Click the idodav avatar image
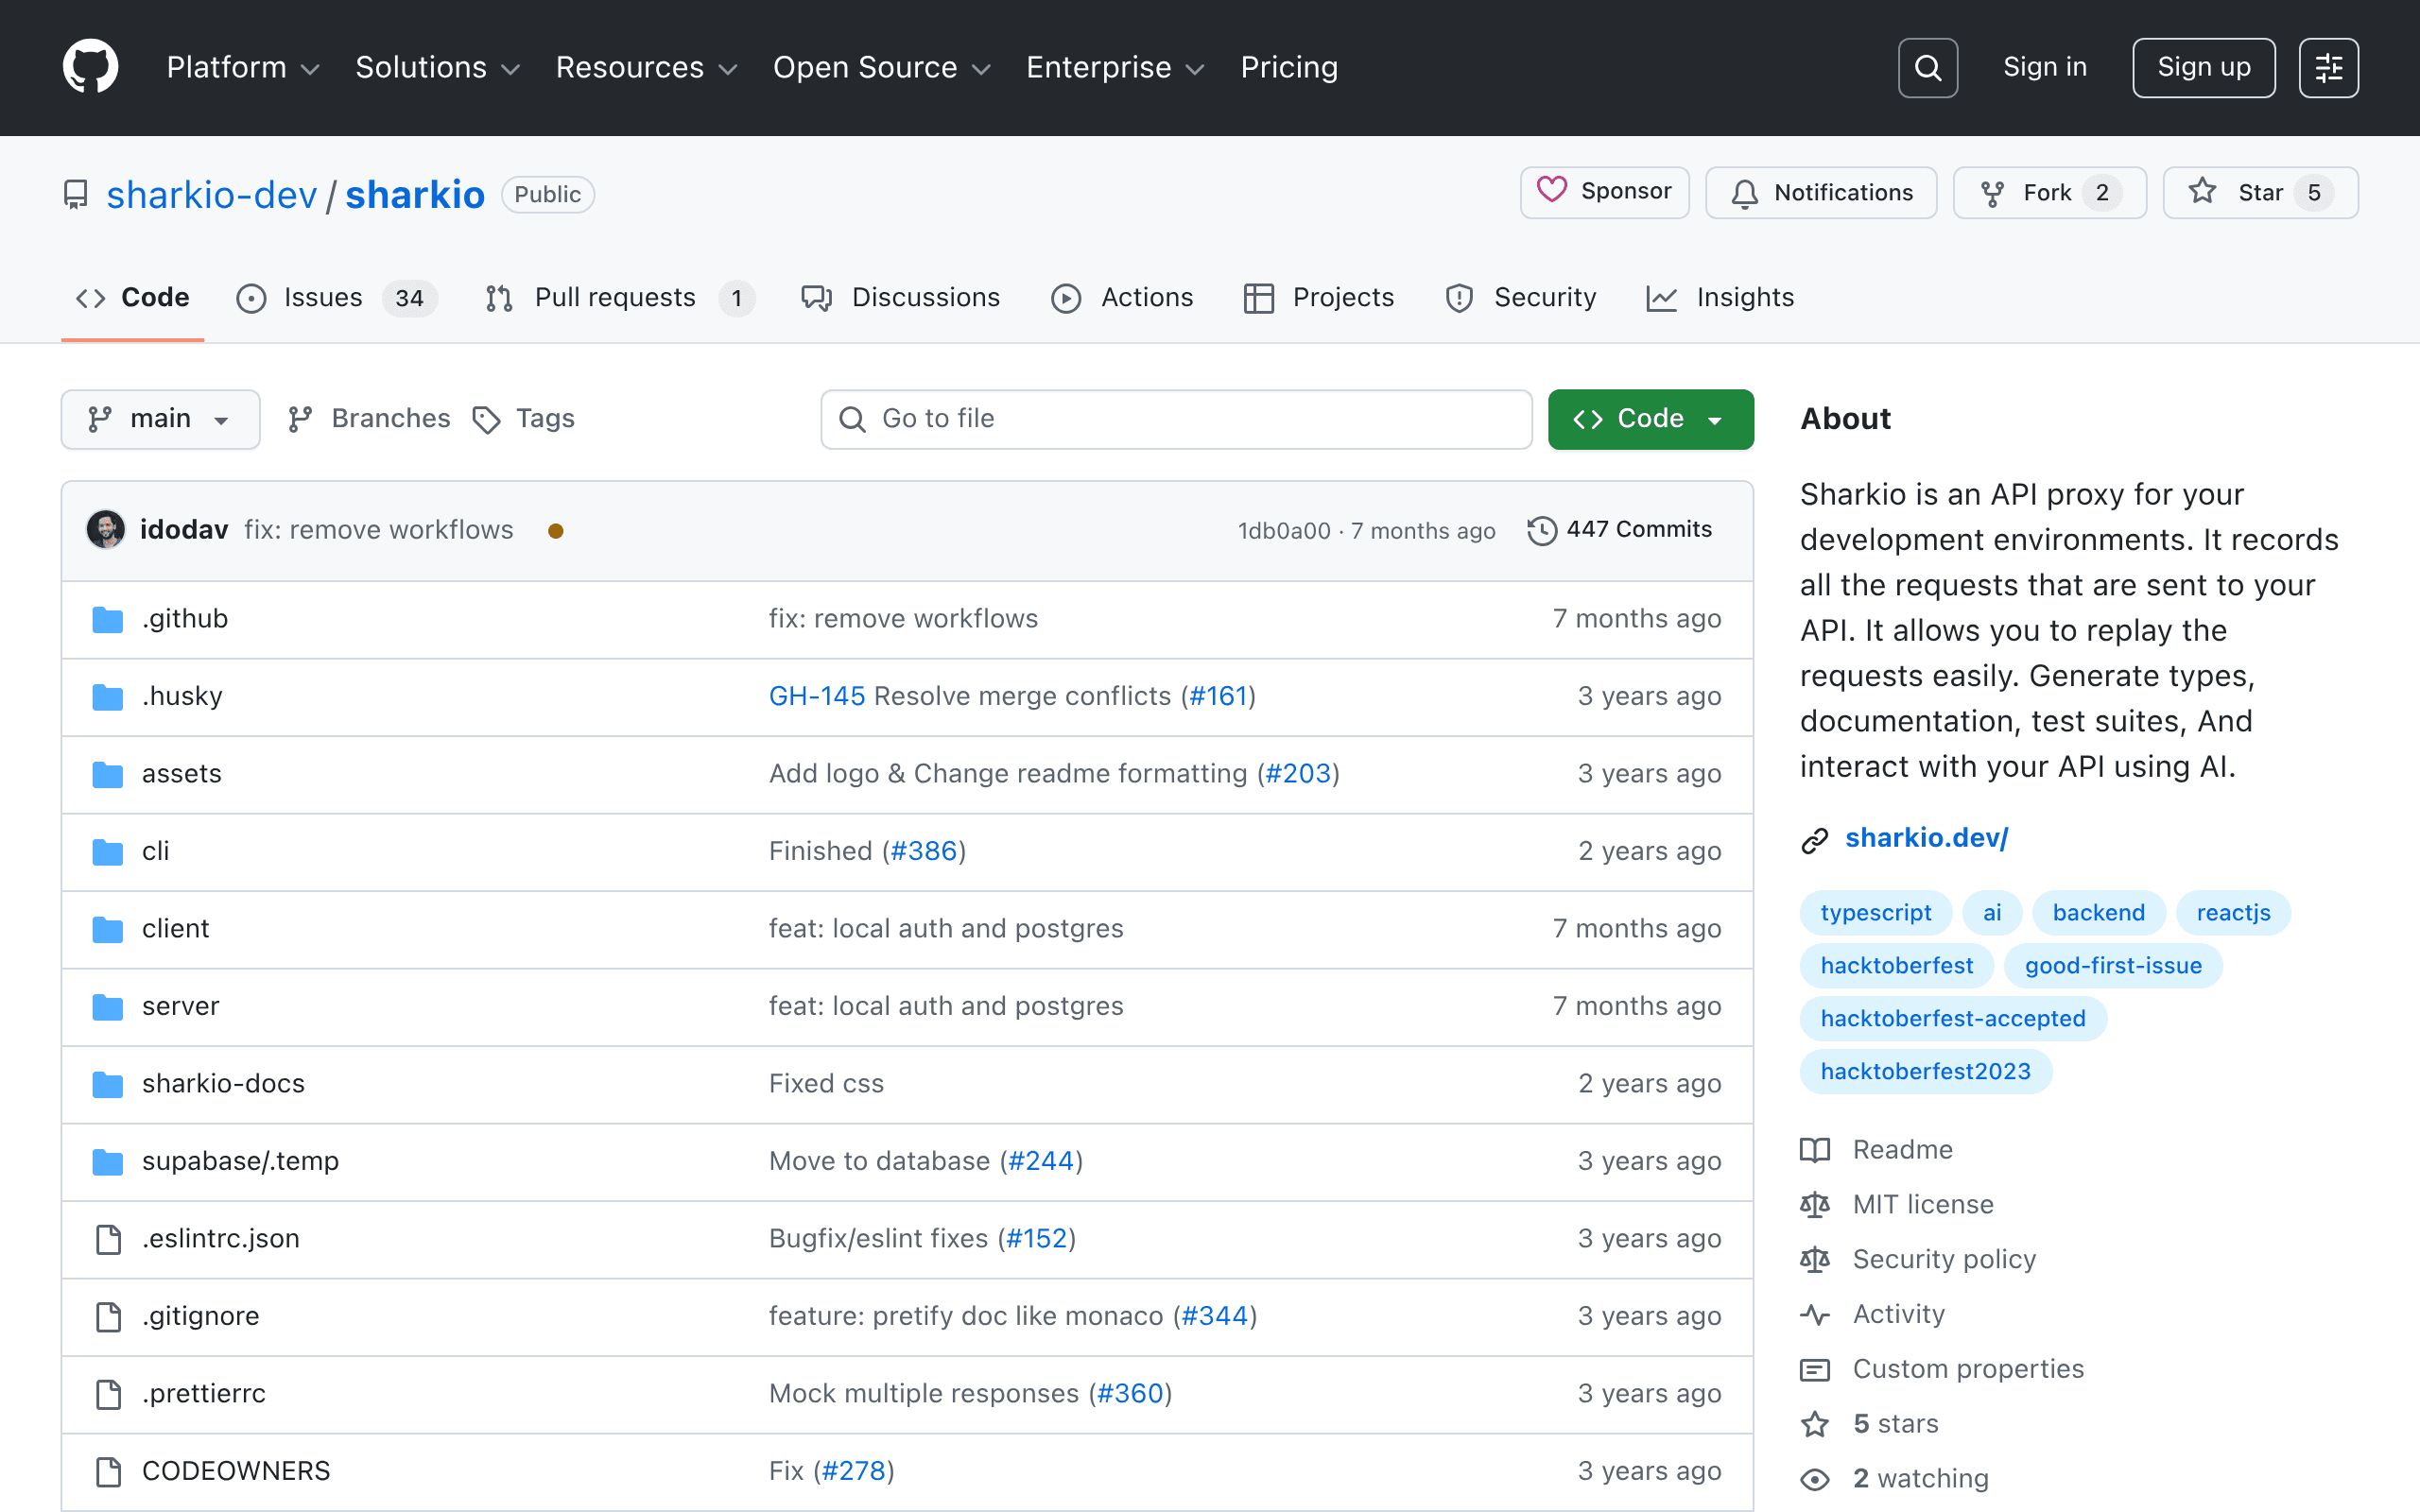The width and height of the screenshot is (2420, 1512). pyautogui.click(x=106, y=529)
